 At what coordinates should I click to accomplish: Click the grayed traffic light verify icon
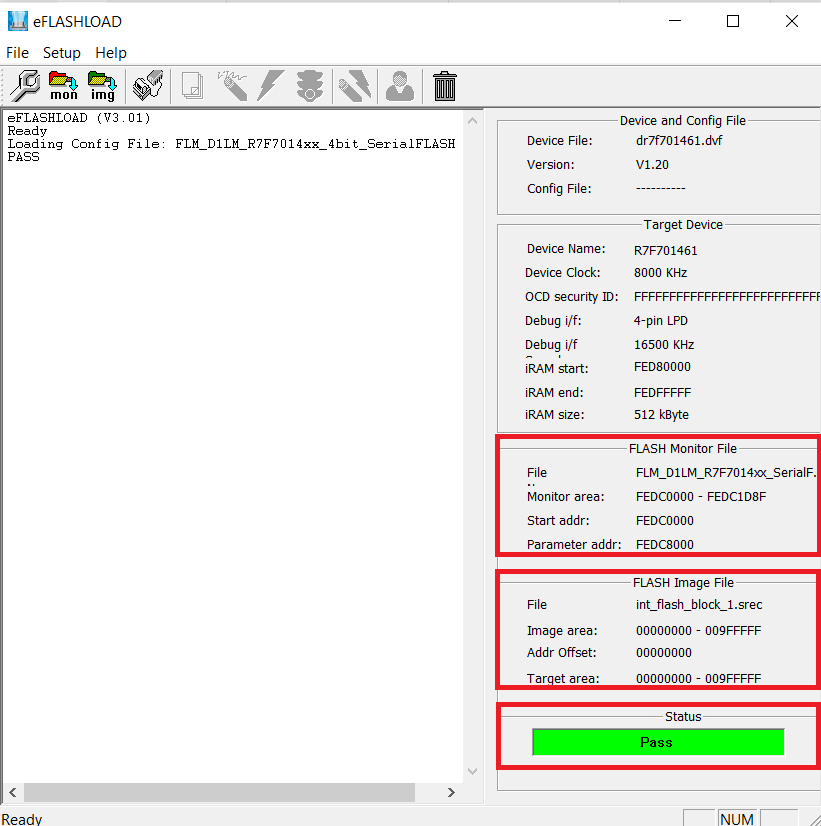(310, 85)
